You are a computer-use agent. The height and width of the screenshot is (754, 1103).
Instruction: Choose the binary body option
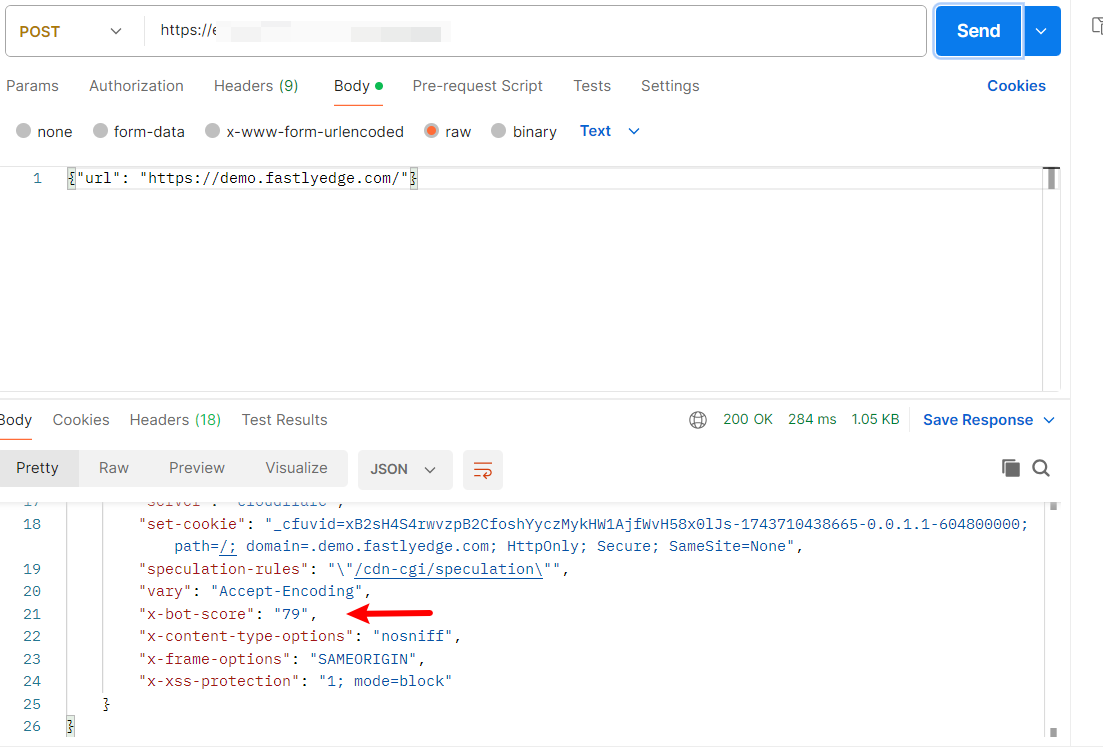[499, 131]
